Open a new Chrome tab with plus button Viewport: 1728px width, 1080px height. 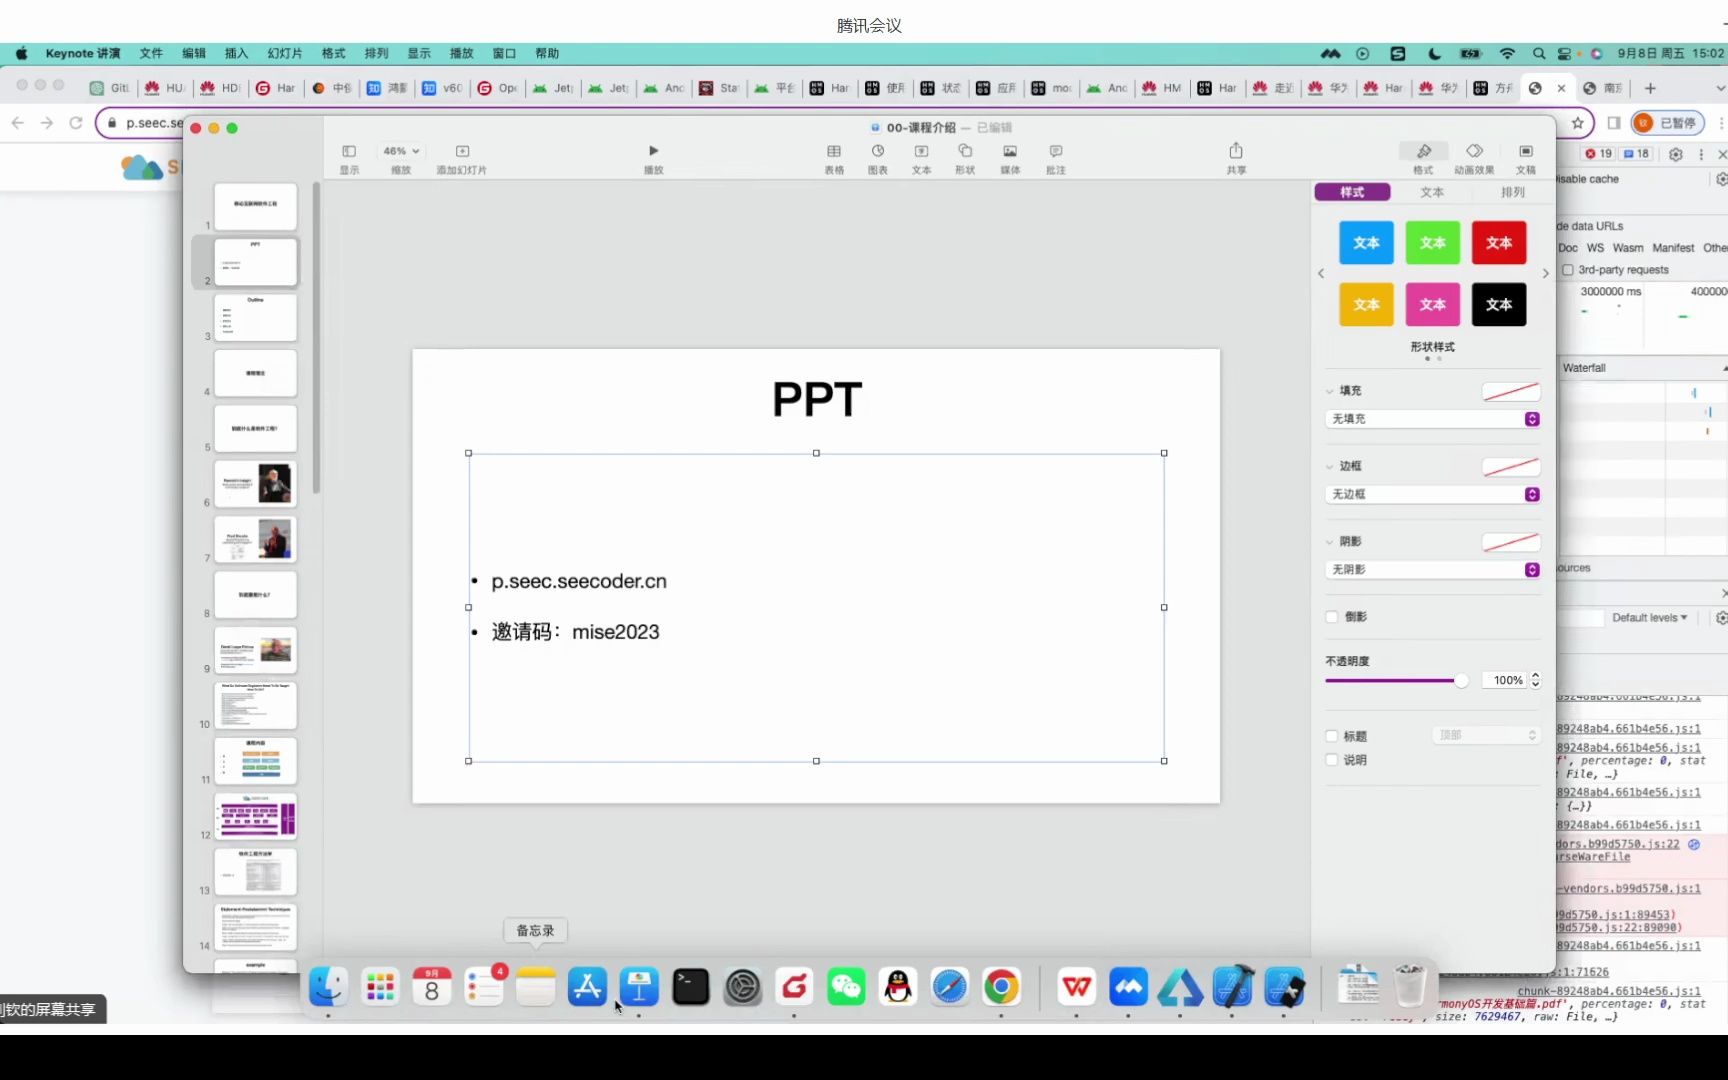click(x=1650, y=88)
